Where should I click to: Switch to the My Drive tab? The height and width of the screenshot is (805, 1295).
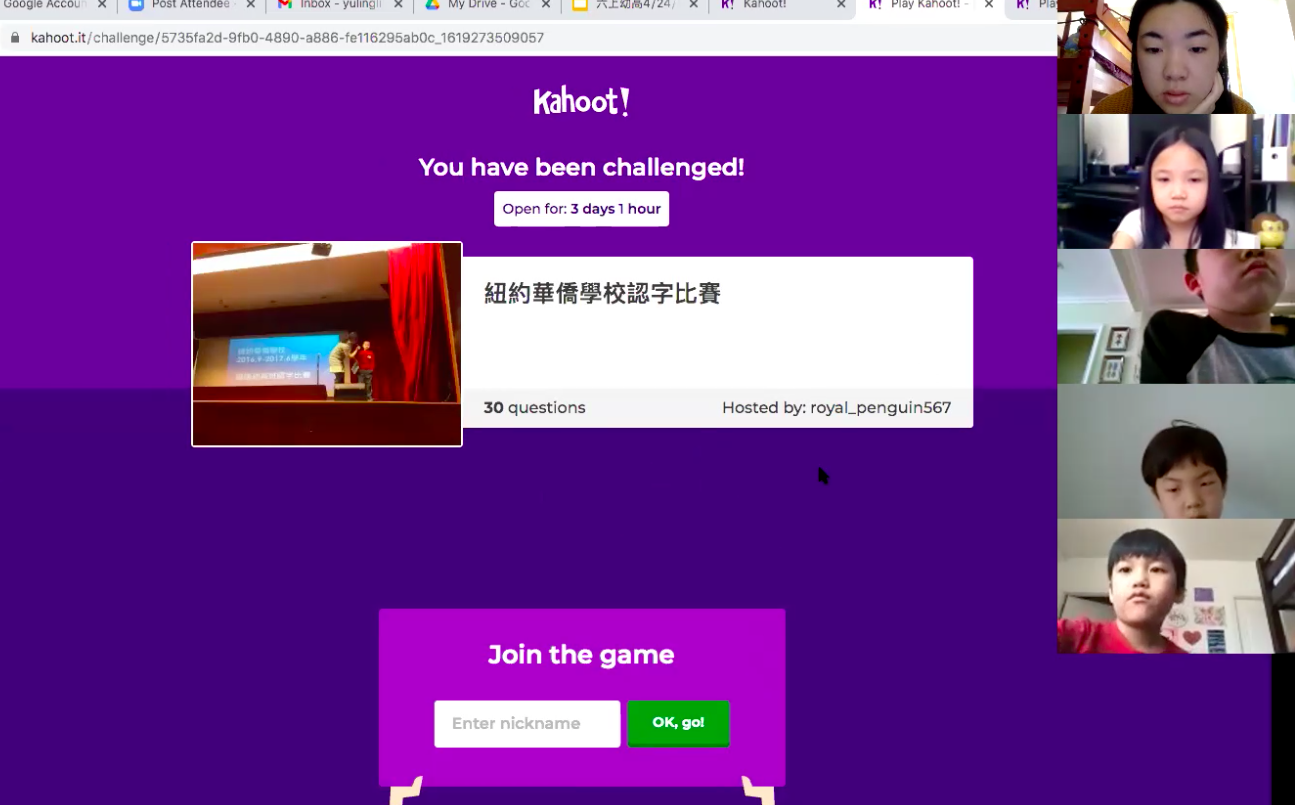coord(488,5)
